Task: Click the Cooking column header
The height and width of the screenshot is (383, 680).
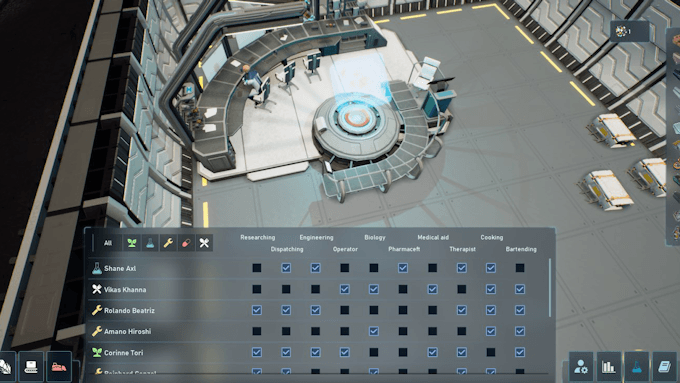Action: 491,237
